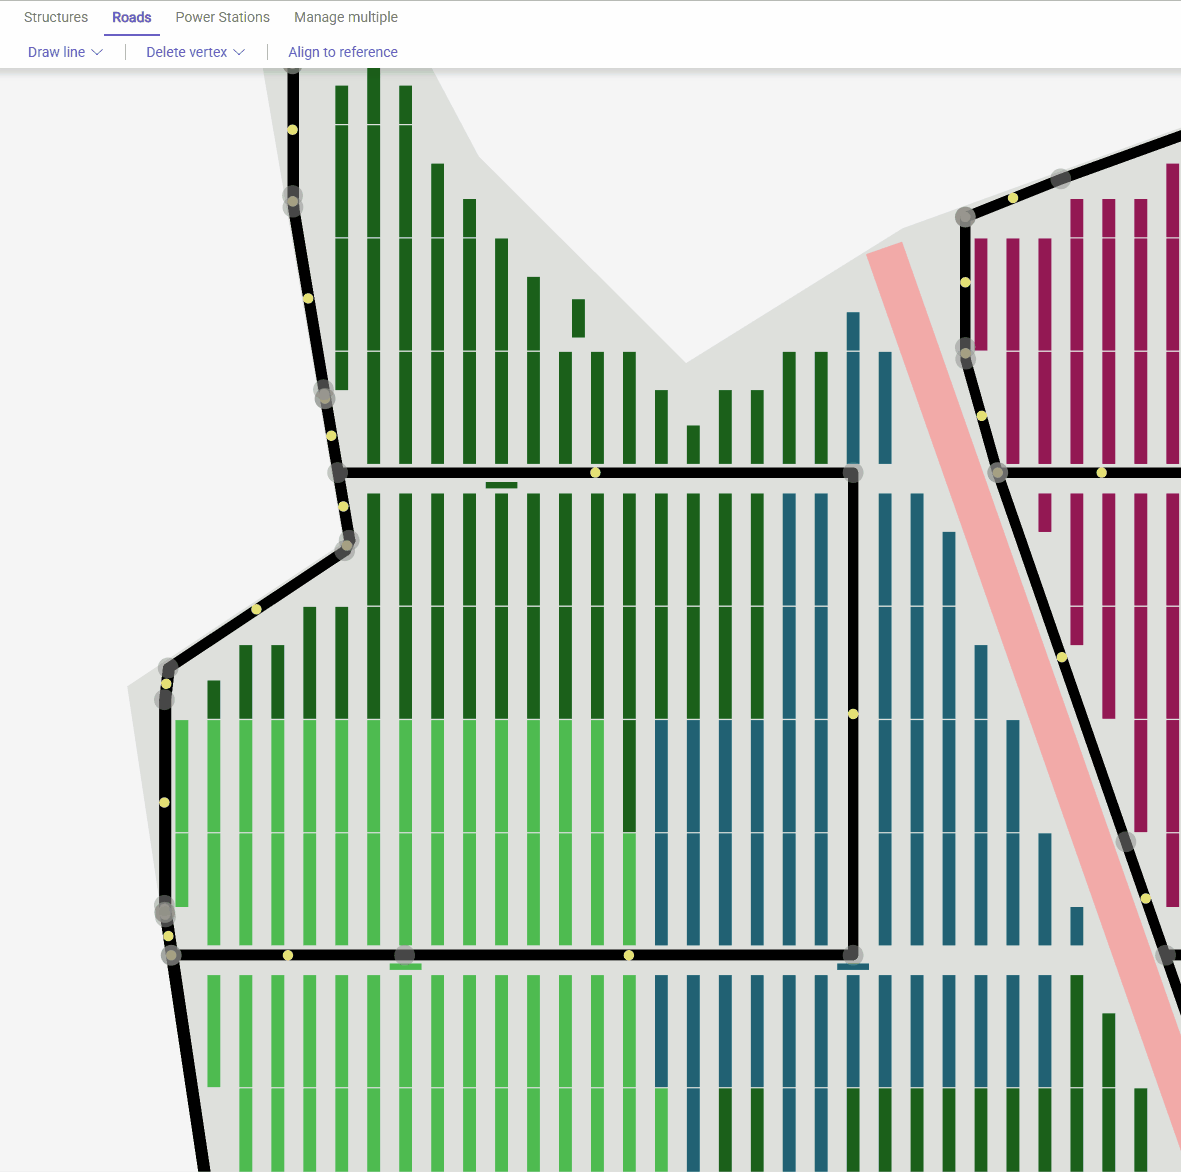1181x1172 pixels.
Task: Select the Manage multiple tab
Action: pos(345,17)
